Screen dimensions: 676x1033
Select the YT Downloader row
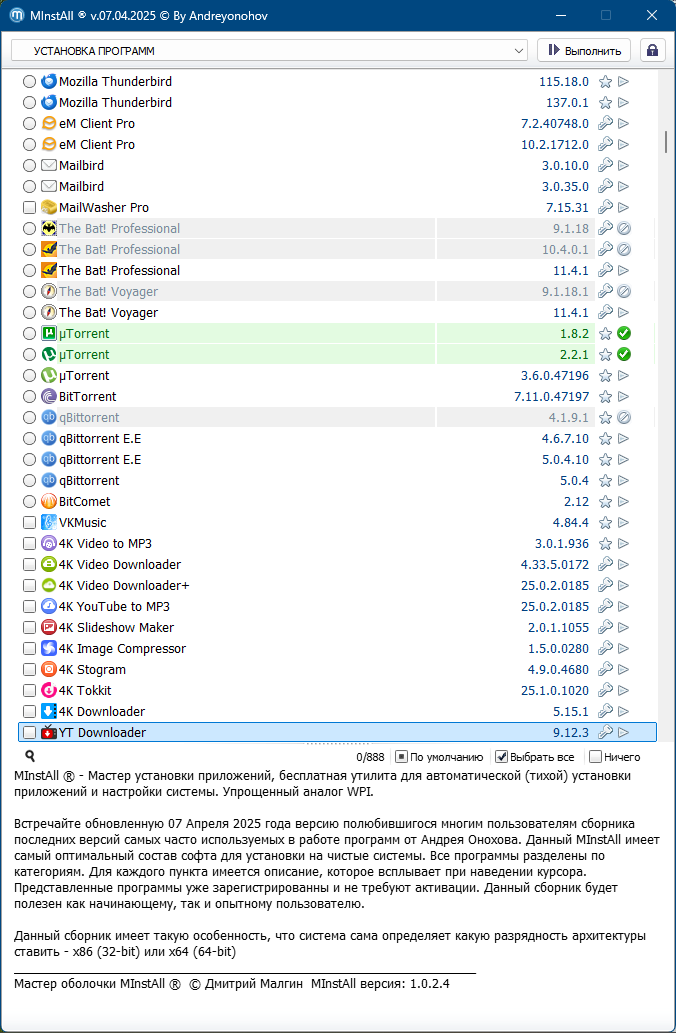coord(337,732)
